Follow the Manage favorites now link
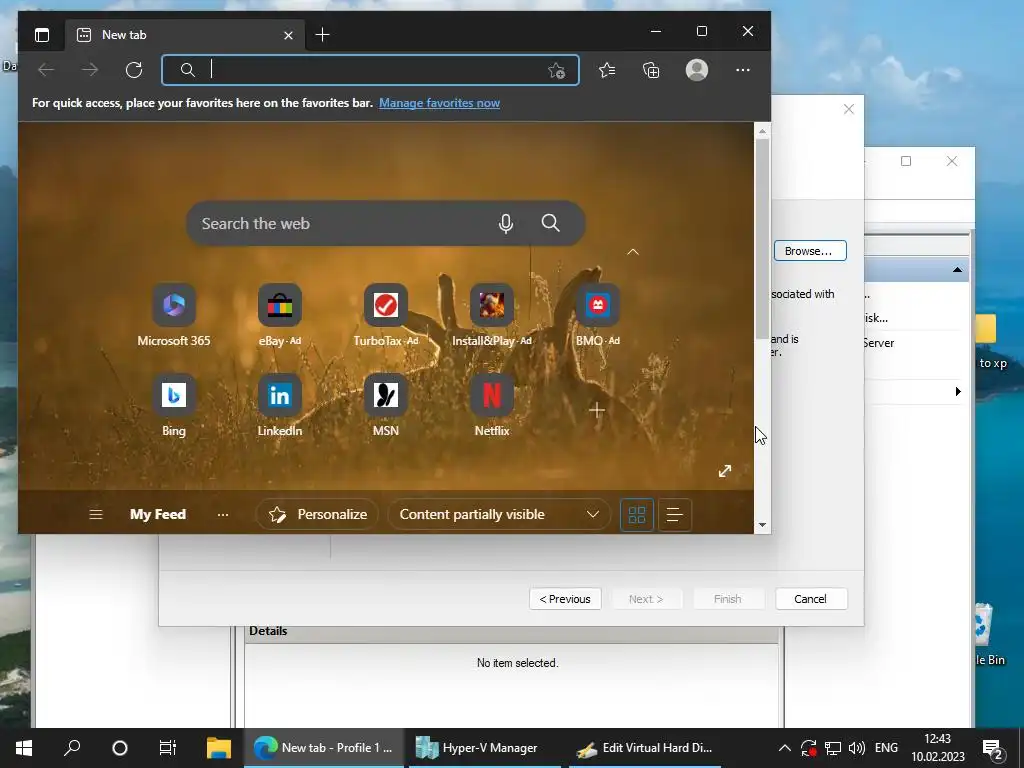This screenshot has width=1024, height=768. tap(440, 103)
